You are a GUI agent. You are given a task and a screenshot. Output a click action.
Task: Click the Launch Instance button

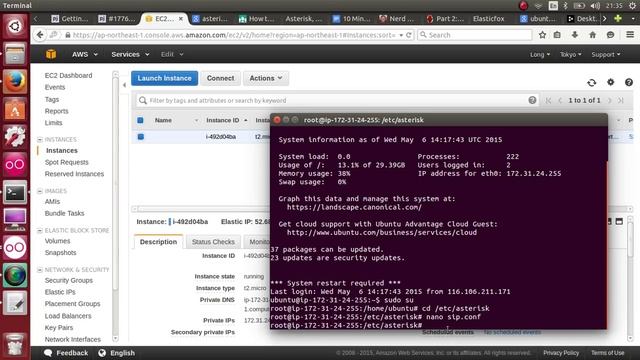(164, 78)
